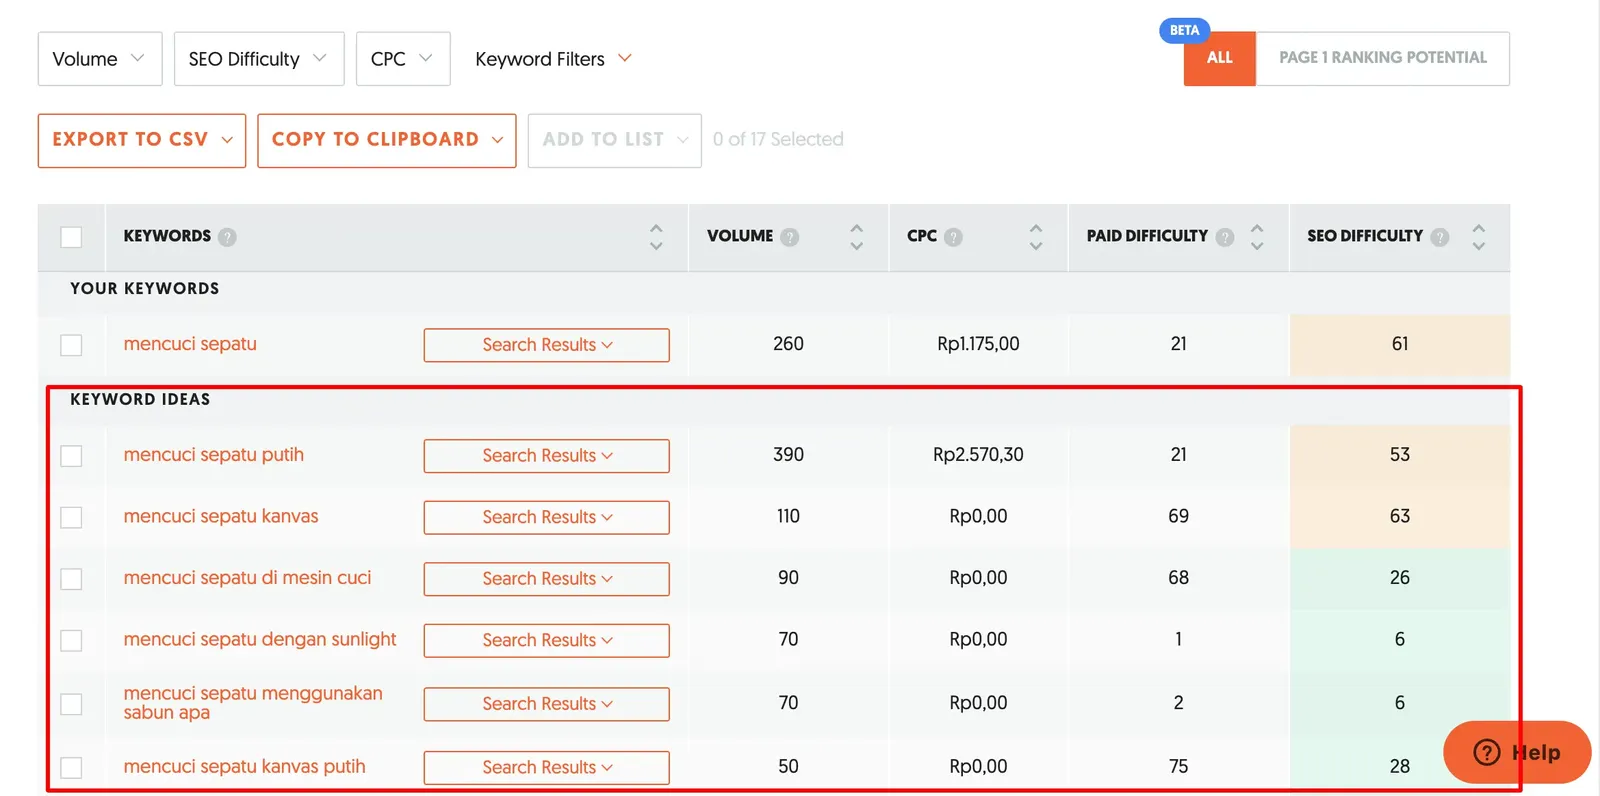Open the CPC filter dropdown
1600x796 pixels.
[x=403, y=59]
